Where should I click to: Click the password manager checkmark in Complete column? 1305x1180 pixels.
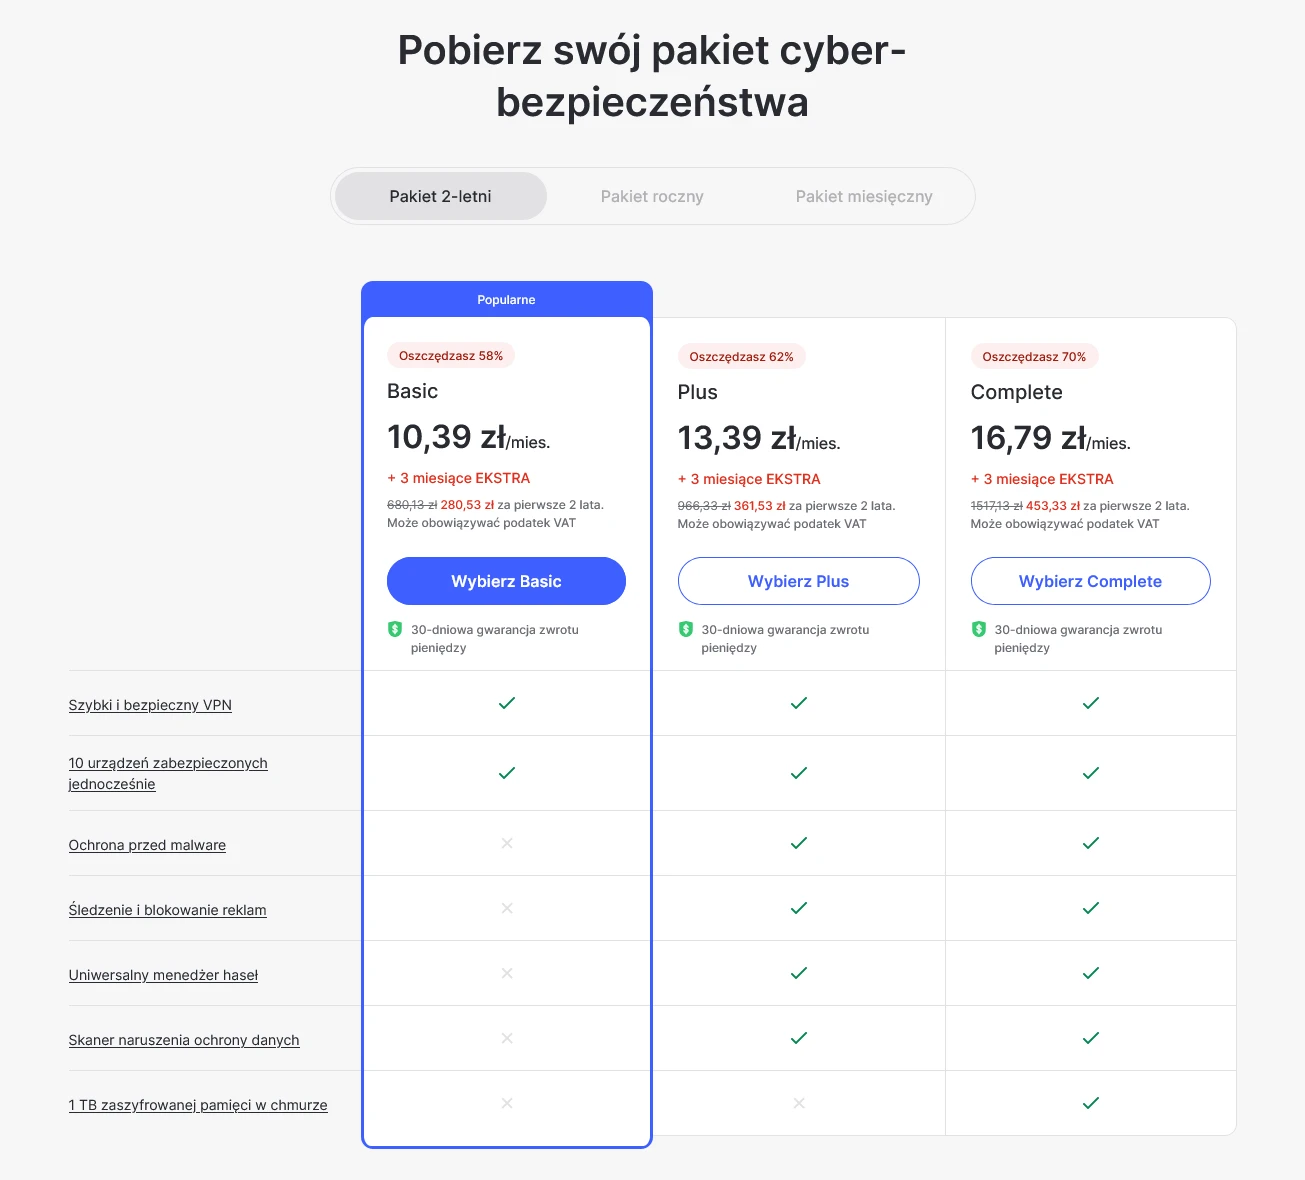[x=1091, y=973]
